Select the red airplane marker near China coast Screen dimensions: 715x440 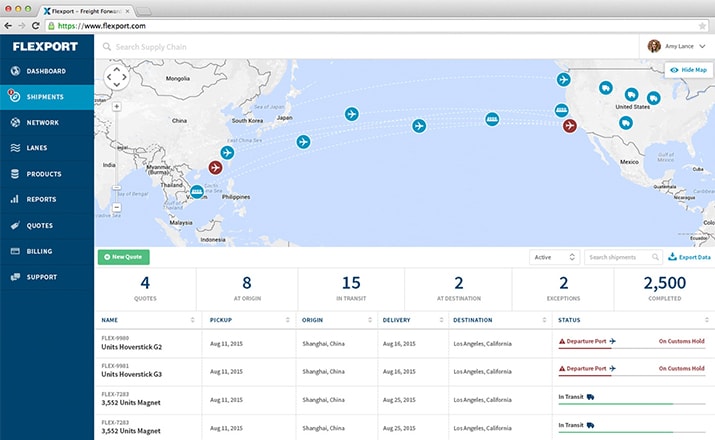point(215,167)
